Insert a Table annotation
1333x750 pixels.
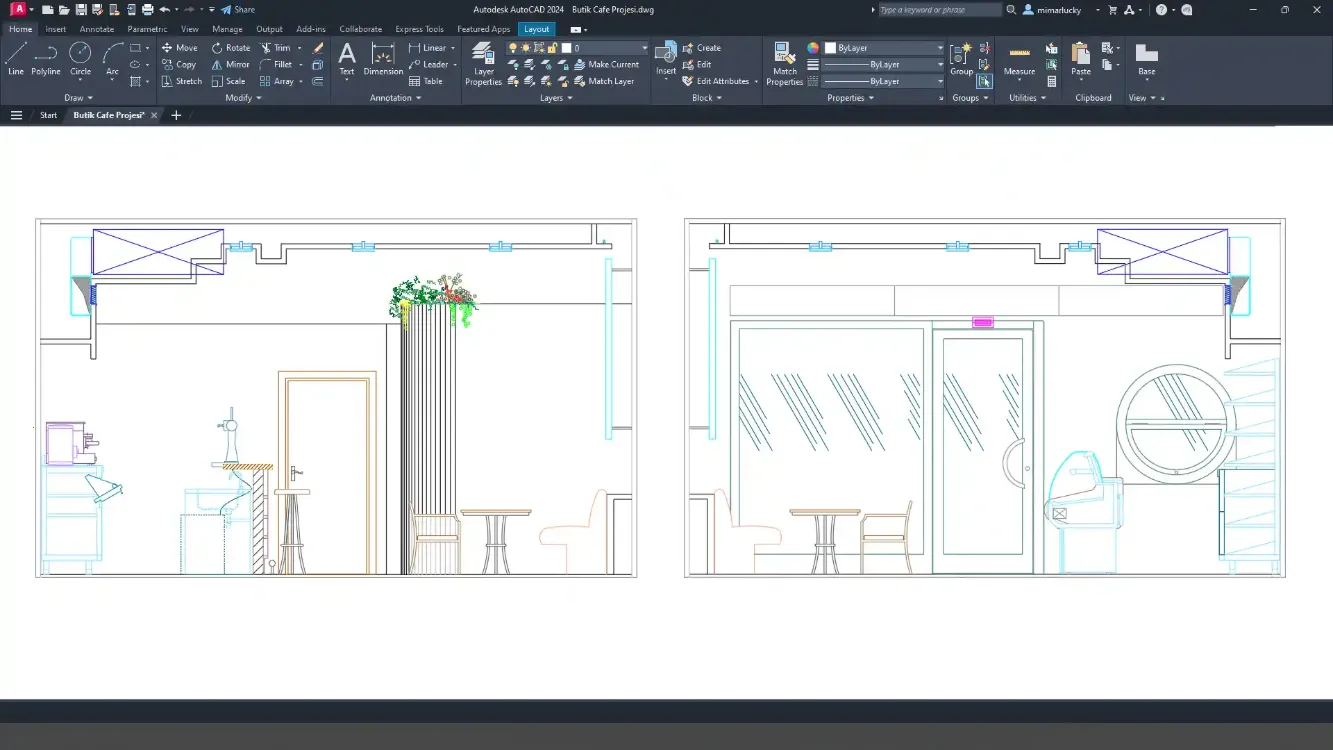pos(425,82)
